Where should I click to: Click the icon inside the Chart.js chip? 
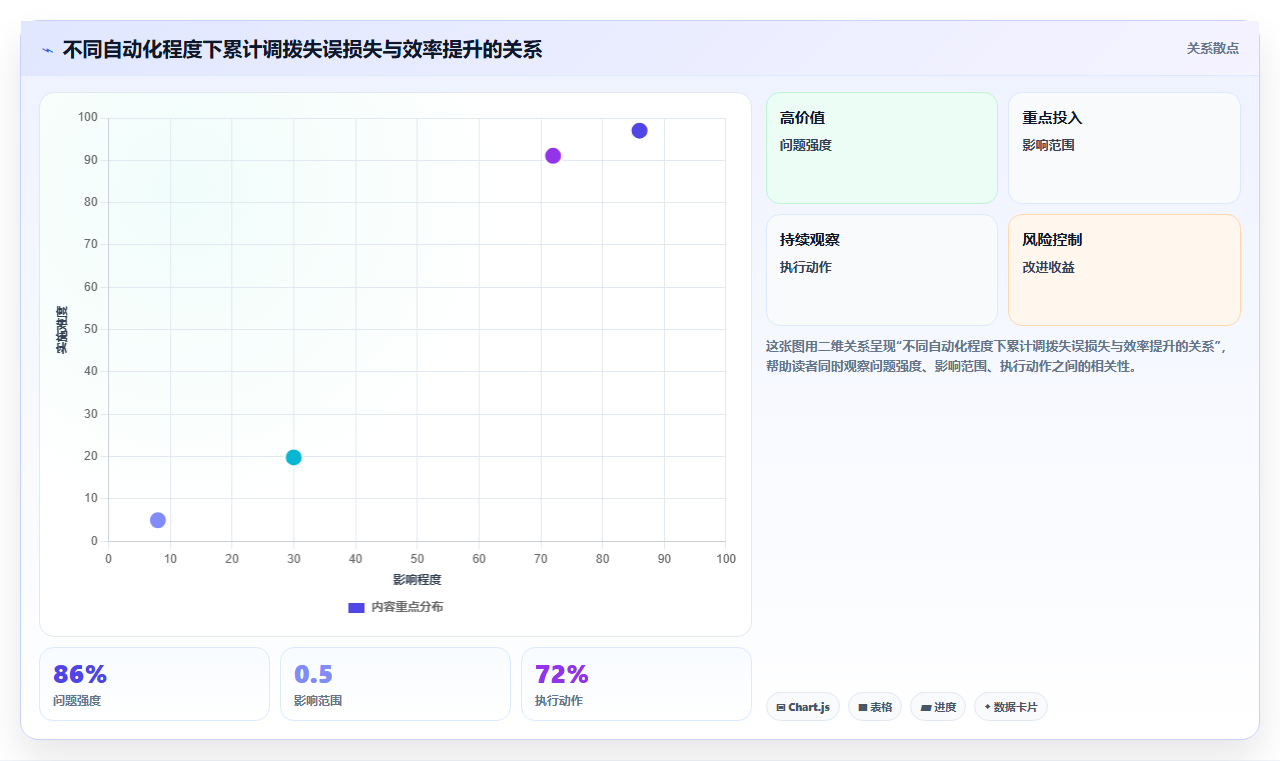(781, 707)
